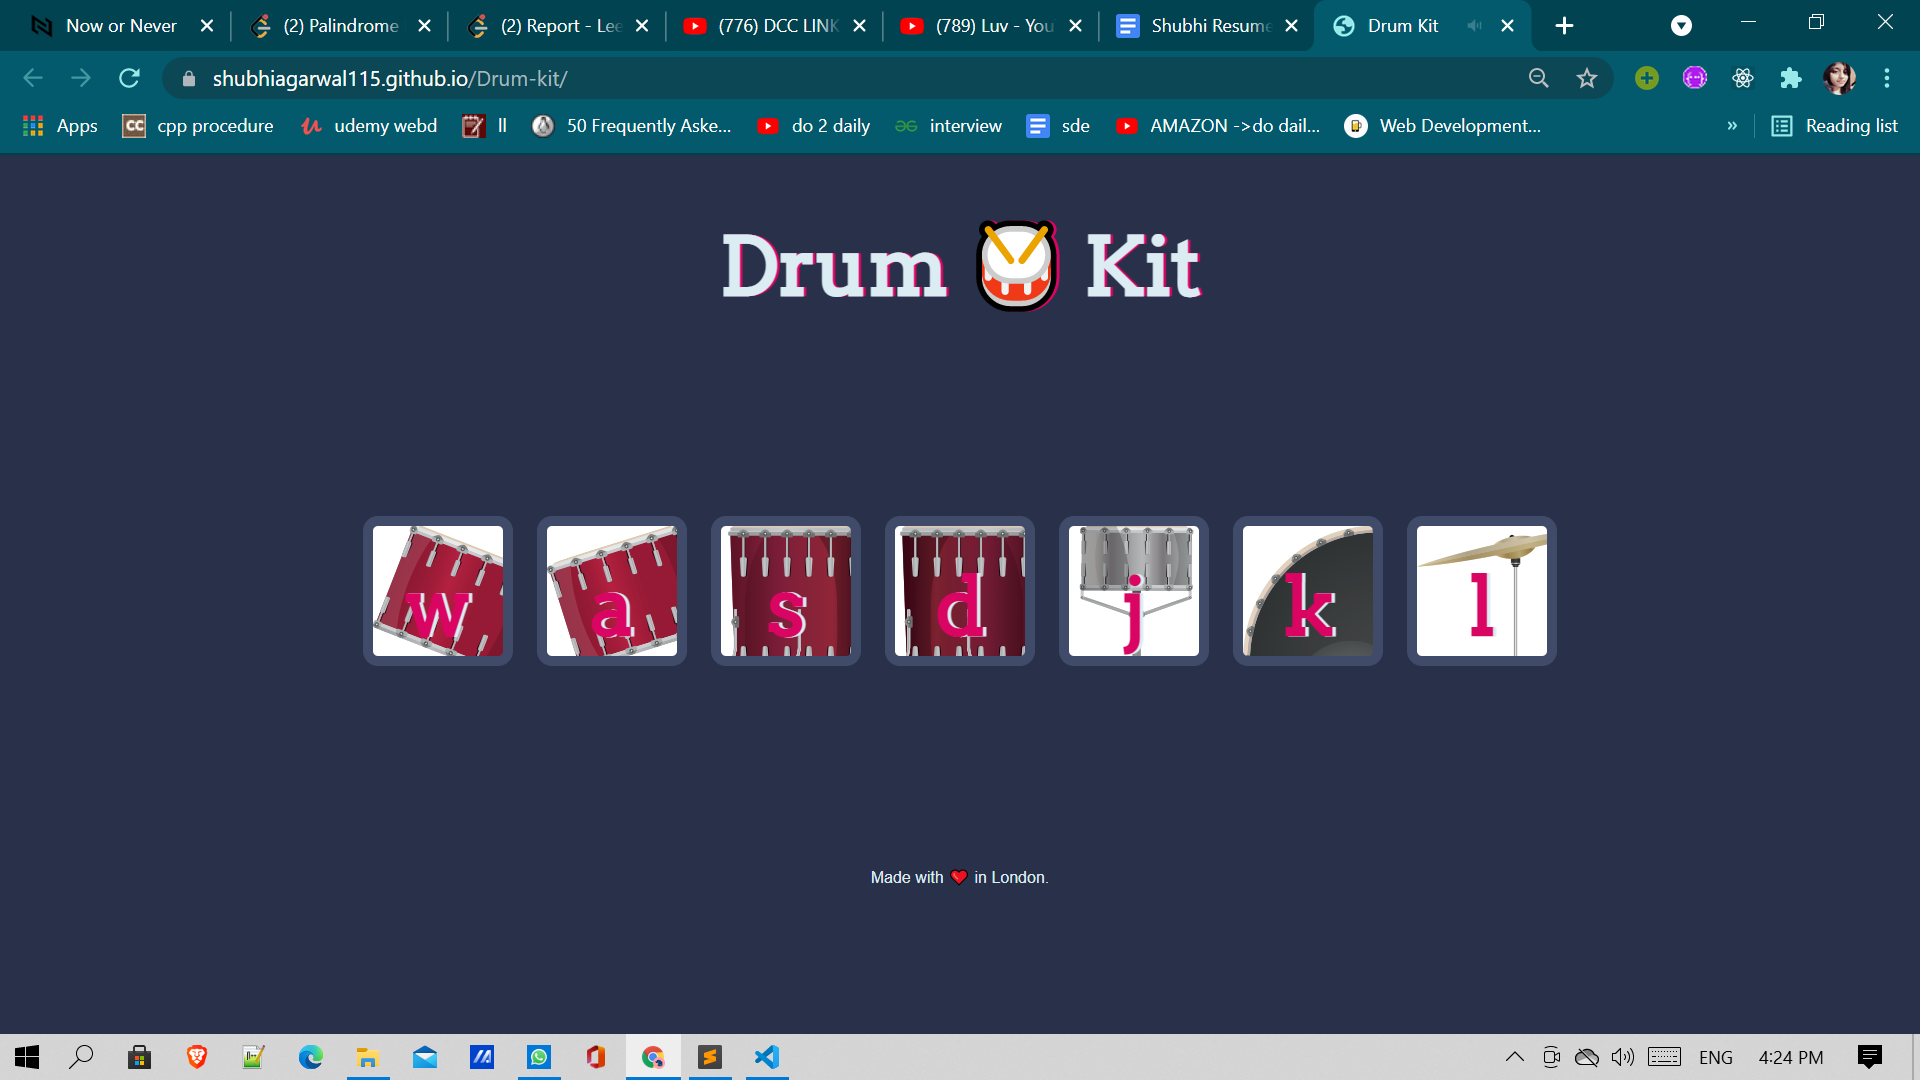Open the Chrome three-dot menu
This screenshot has height=1080, width=1920.
click(1887, 78)
